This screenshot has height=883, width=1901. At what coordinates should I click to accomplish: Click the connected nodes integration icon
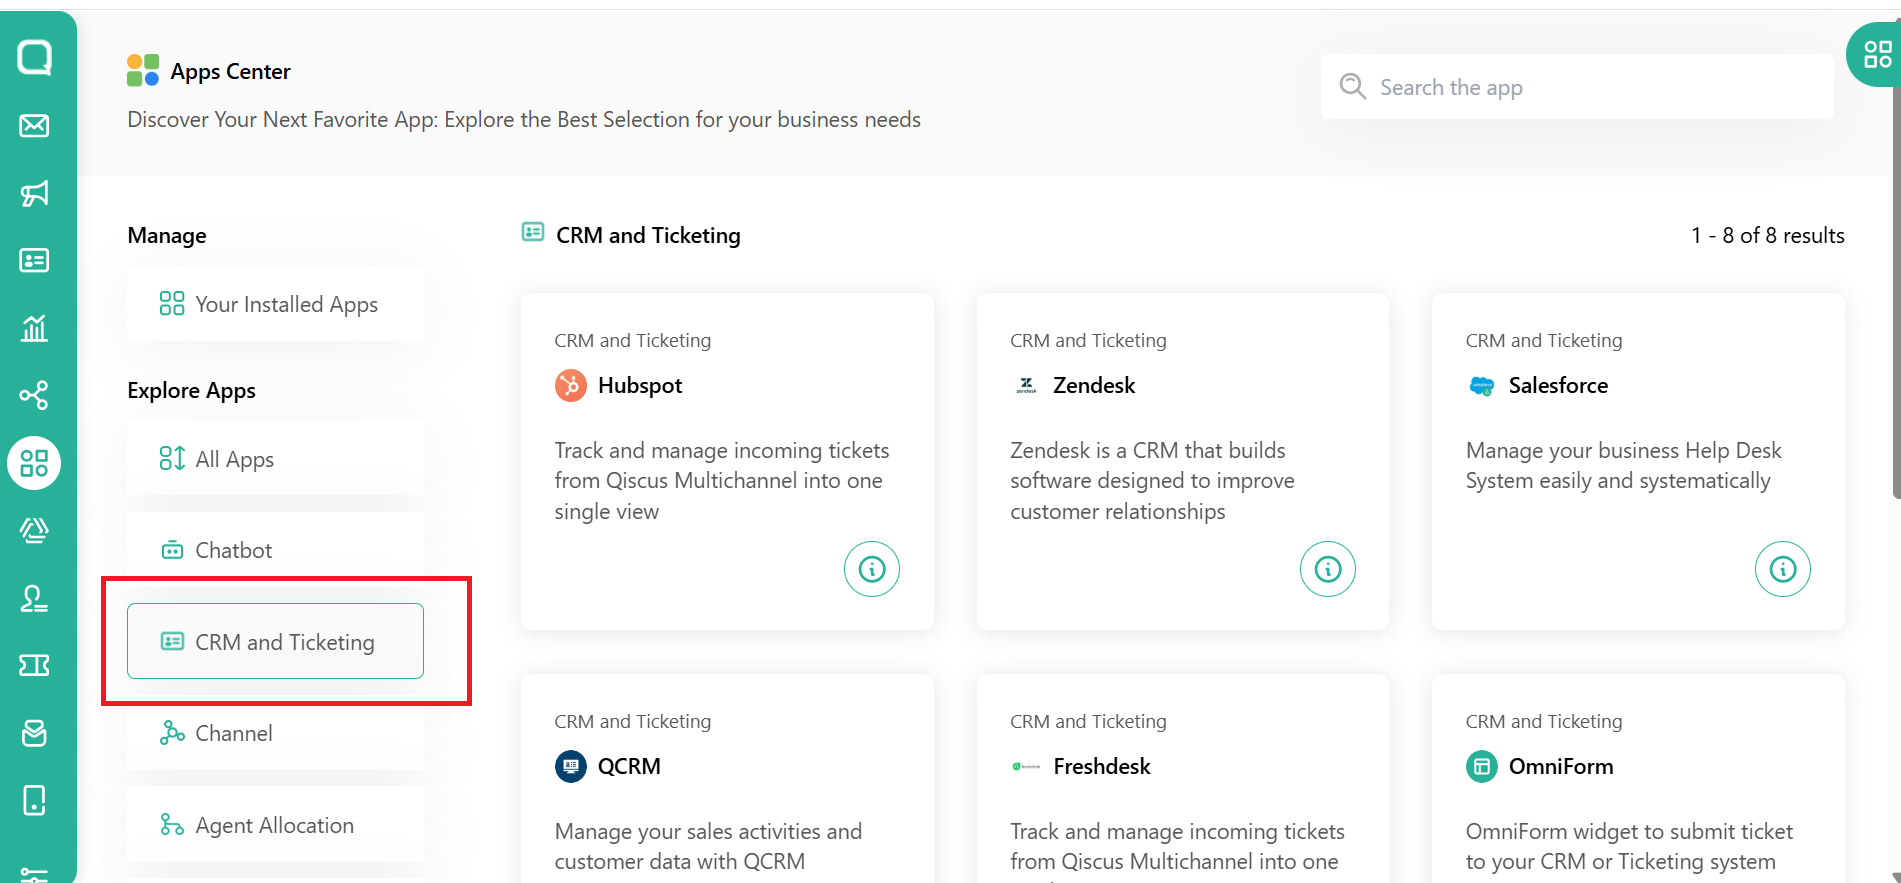pos(34,395)
